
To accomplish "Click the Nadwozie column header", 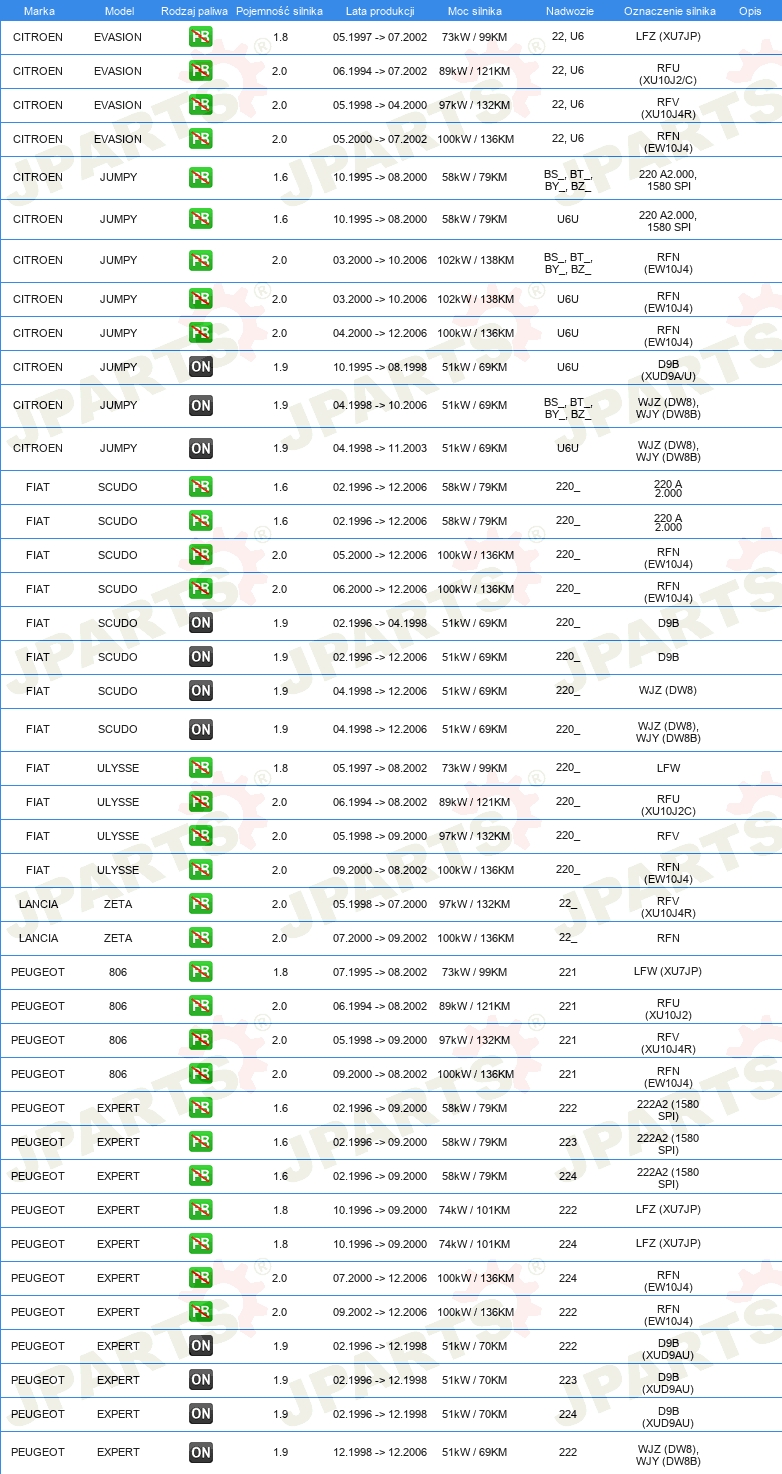I will coord(569,11).
